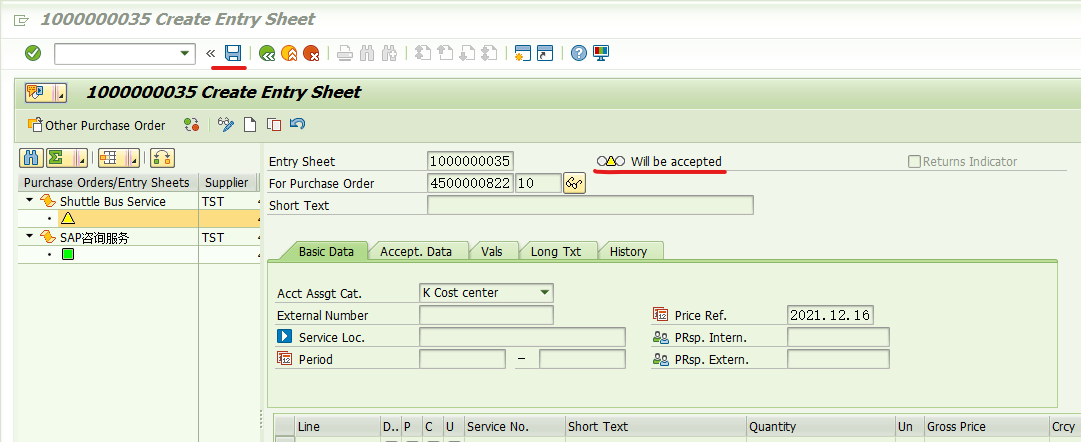Click the blue Service Loc. arrow icon
Image resolution: width=1081 pixels, height=442 pixels.
[285, 337]
